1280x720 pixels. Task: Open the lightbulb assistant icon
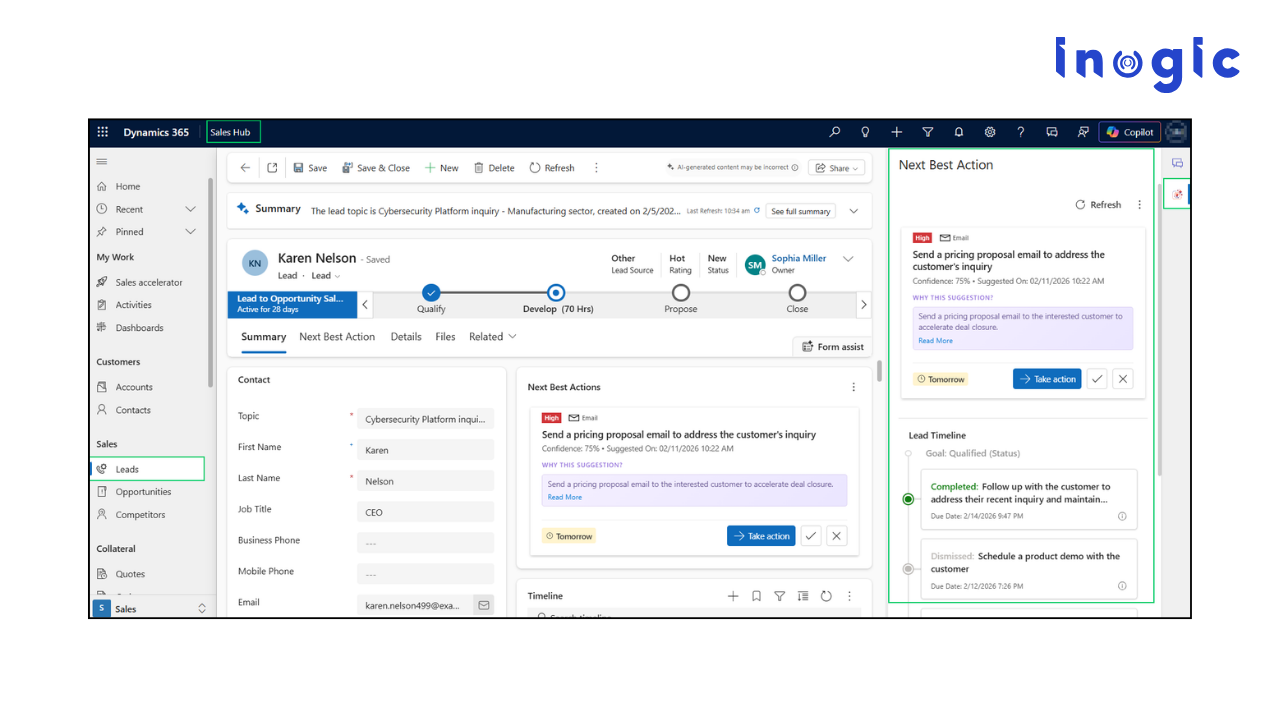865,132
